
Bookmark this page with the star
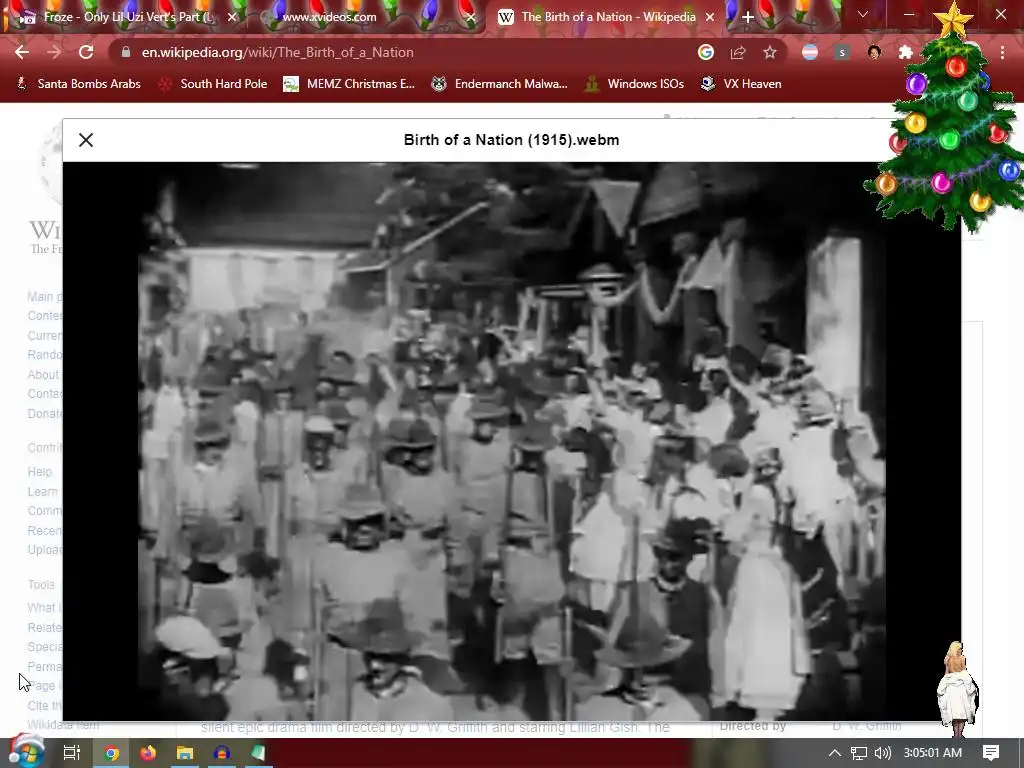[x=770, y=52]
